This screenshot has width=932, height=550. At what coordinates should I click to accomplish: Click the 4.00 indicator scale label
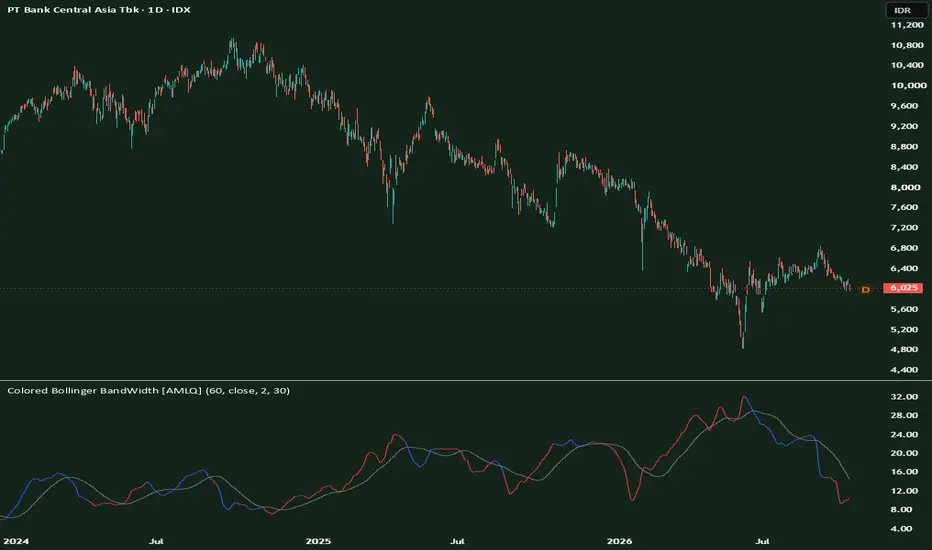[x=902, y=529]
